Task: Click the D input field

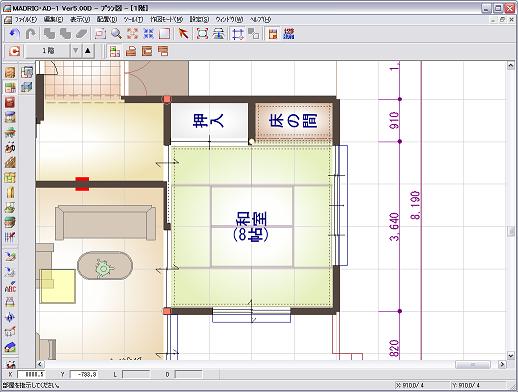Action: pyautogui.click(x=189, y=374)
